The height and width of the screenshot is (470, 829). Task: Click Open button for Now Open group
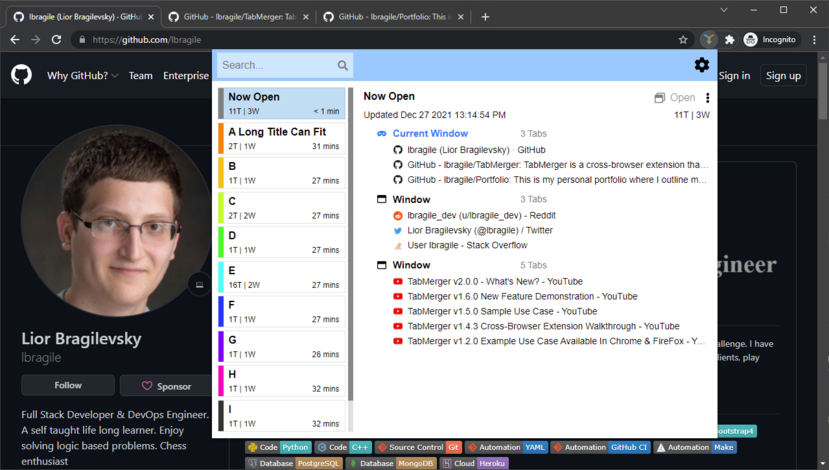point(675,98)
